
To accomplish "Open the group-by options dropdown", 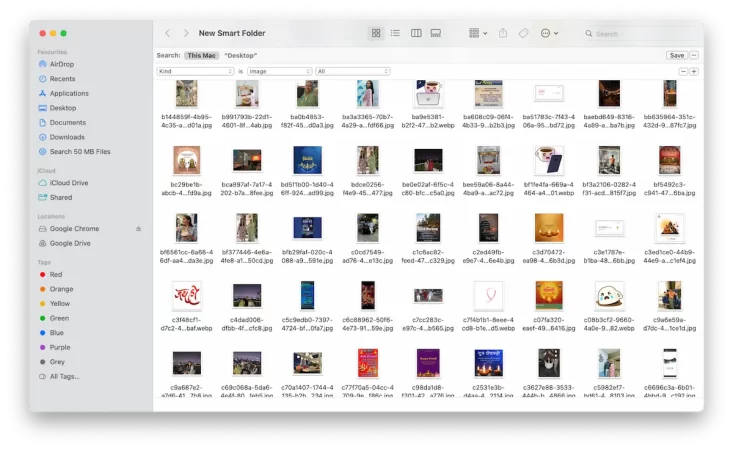I will pyautogui.click(x=478, y=33).
